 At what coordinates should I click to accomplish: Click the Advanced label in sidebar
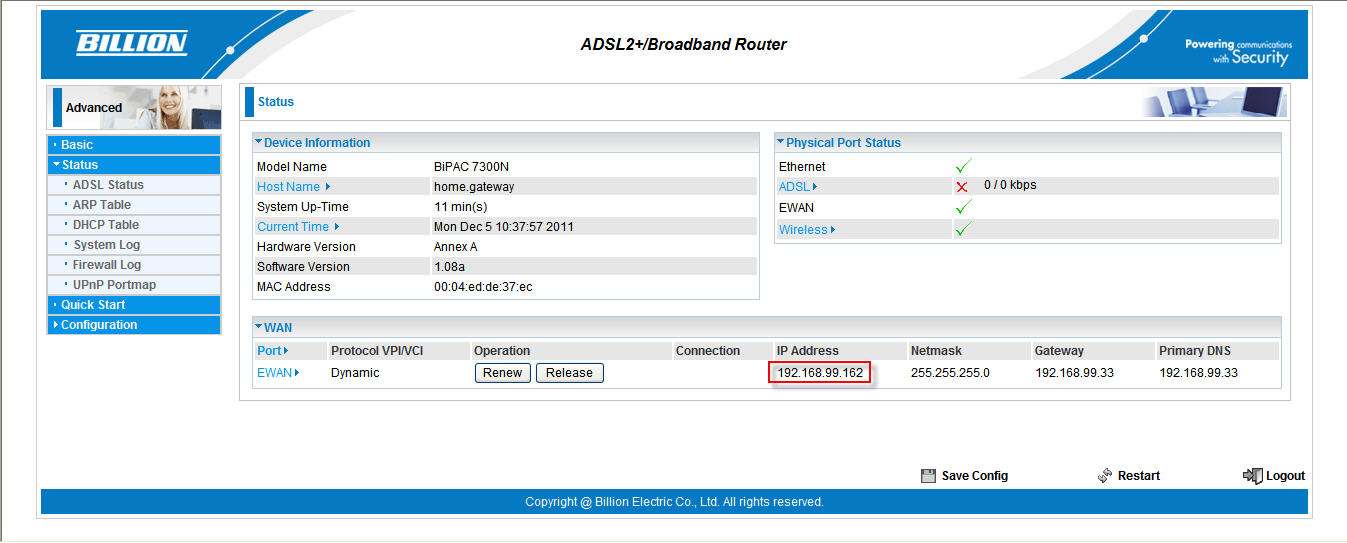[94, 108]
